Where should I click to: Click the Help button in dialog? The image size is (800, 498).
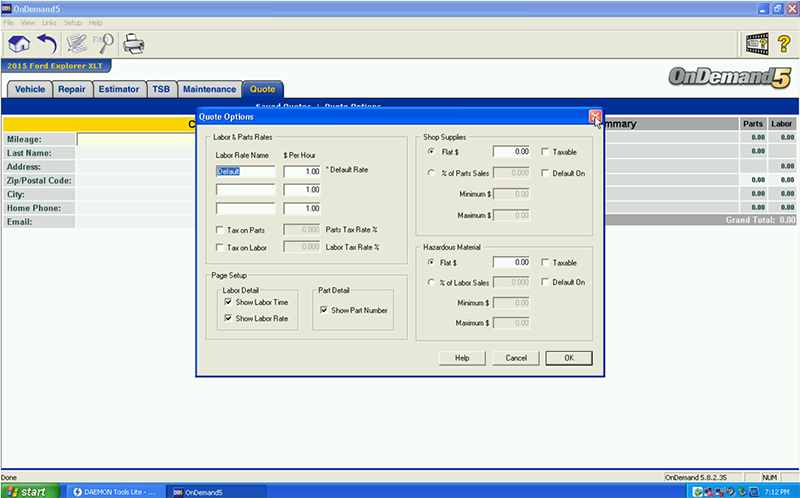[462, 358]
